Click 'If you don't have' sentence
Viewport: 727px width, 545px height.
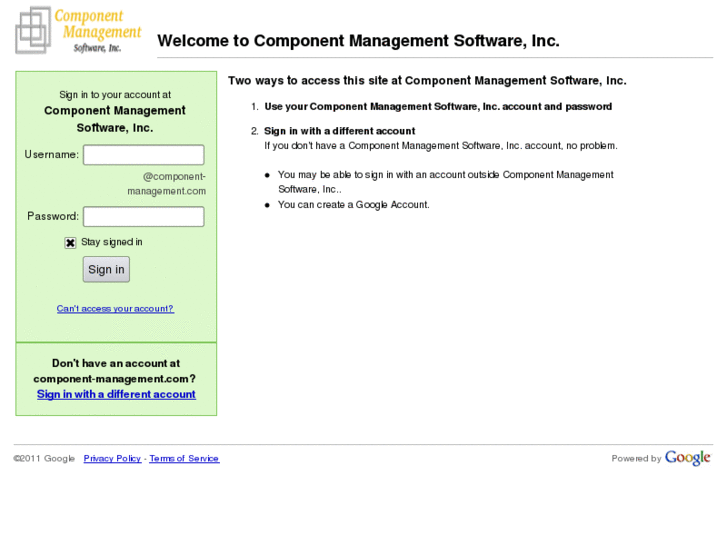coord(441,146)
